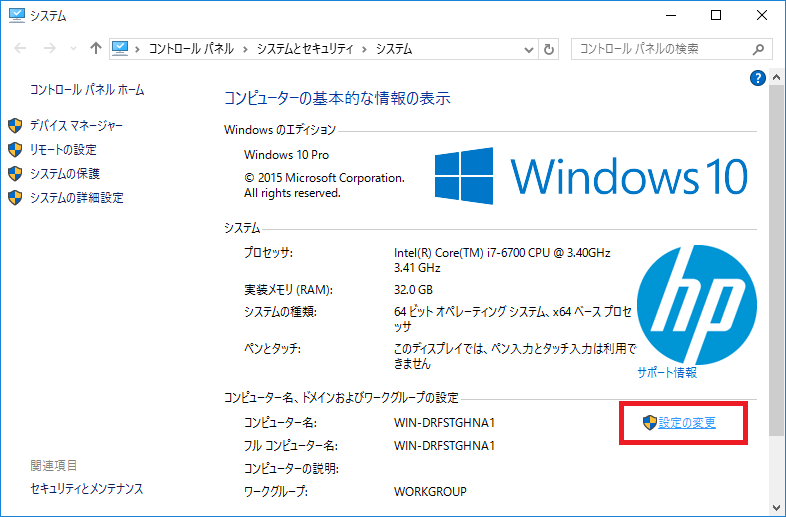786x517 pixels.
Task: Click the back arrow navigation button
Action: (x=18, y=48)
